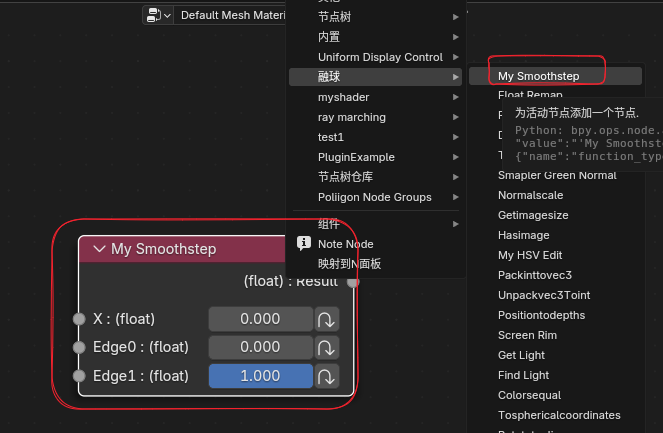Collapse the My Smoothstep node
The image size is (663, 433).
pyautogui.click(x=99, y=249)
